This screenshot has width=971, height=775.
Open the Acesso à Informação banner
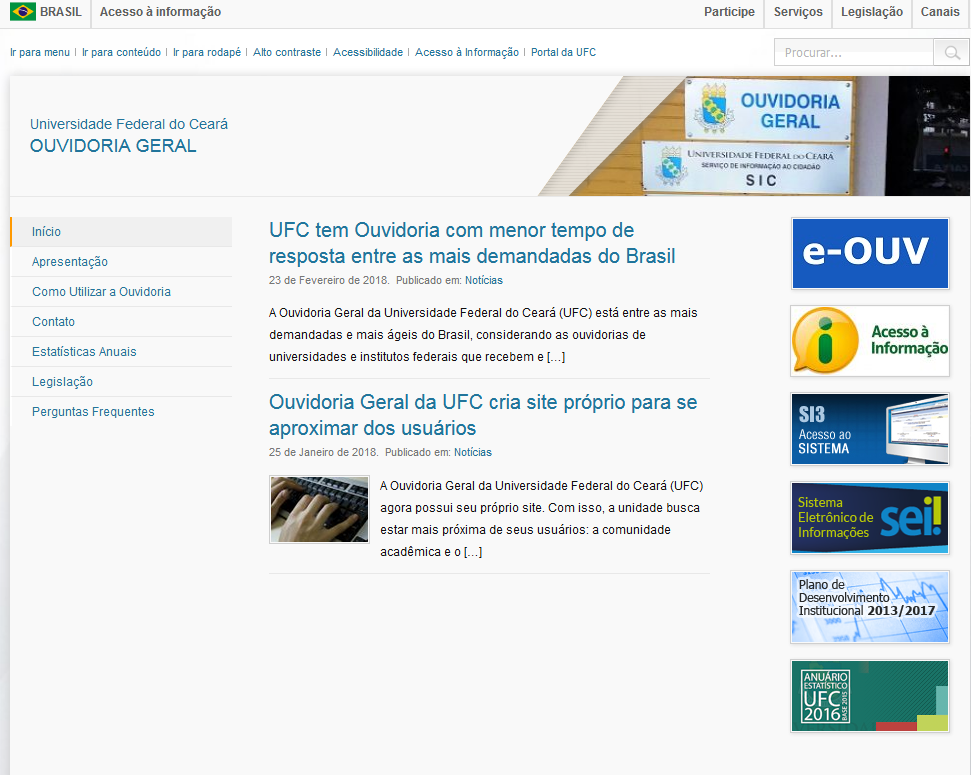coord(870,341)
